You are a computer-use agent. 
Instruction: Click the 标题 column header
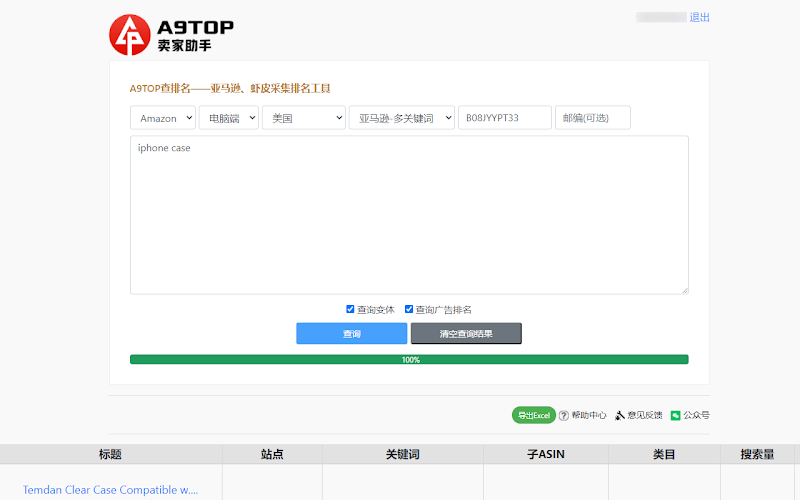110,454
